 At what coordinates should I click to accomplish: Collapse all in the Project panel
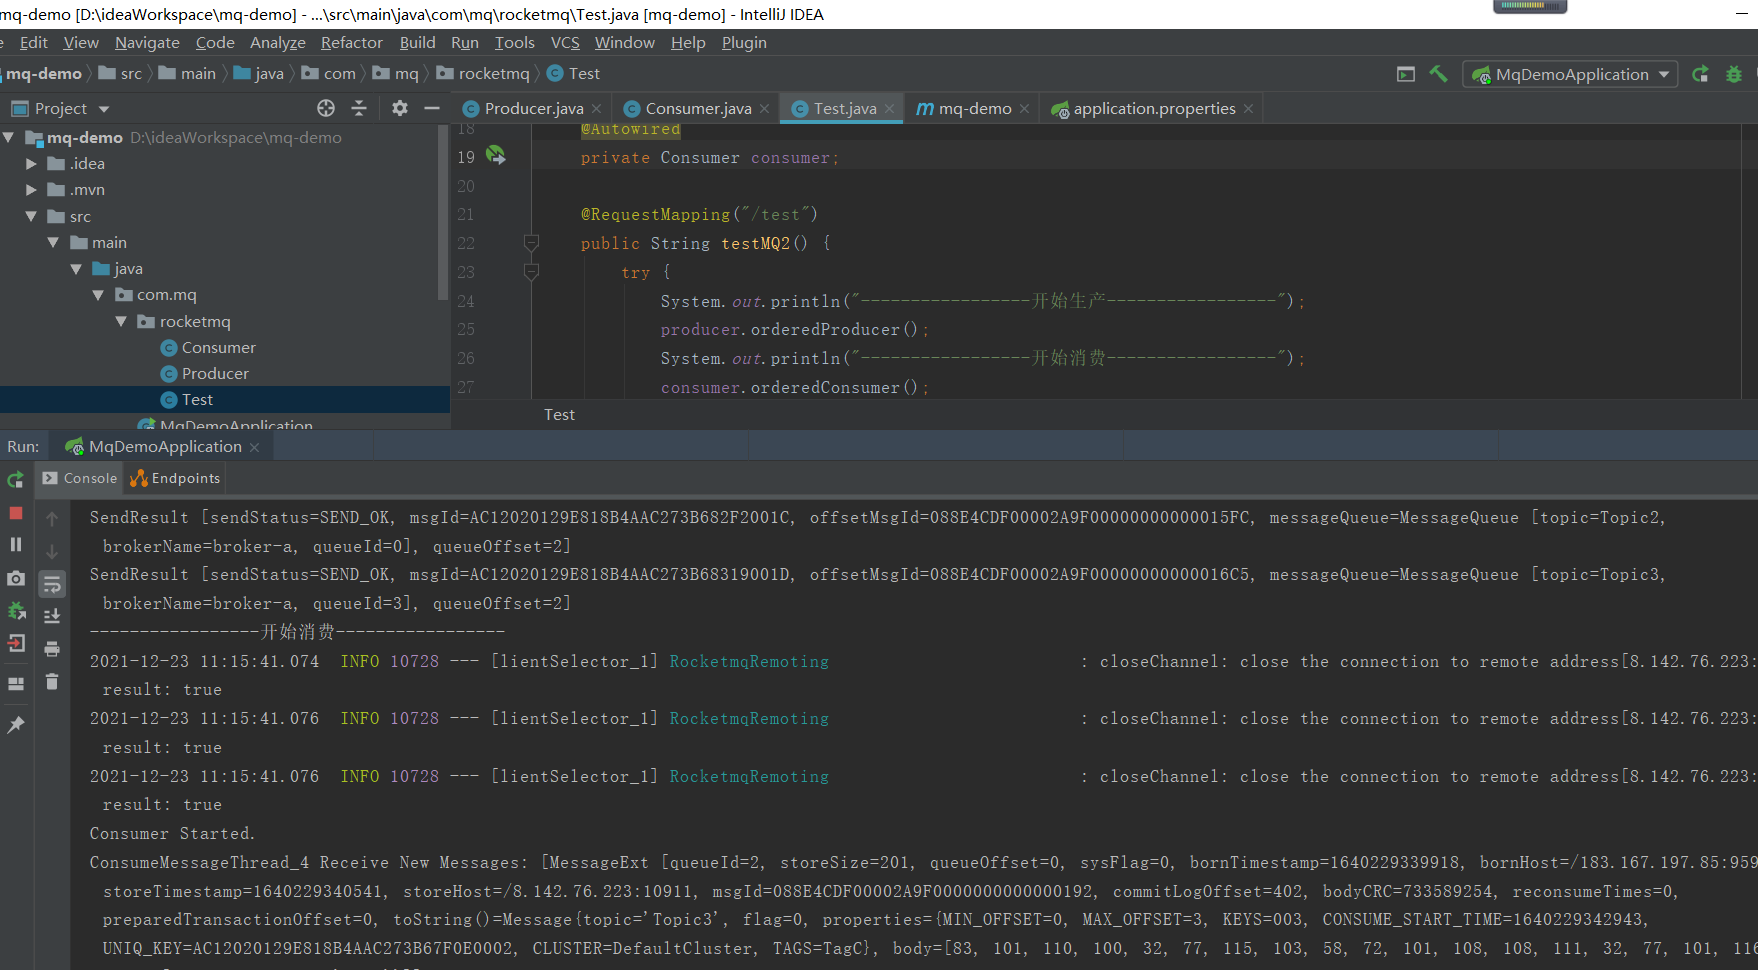359,108
